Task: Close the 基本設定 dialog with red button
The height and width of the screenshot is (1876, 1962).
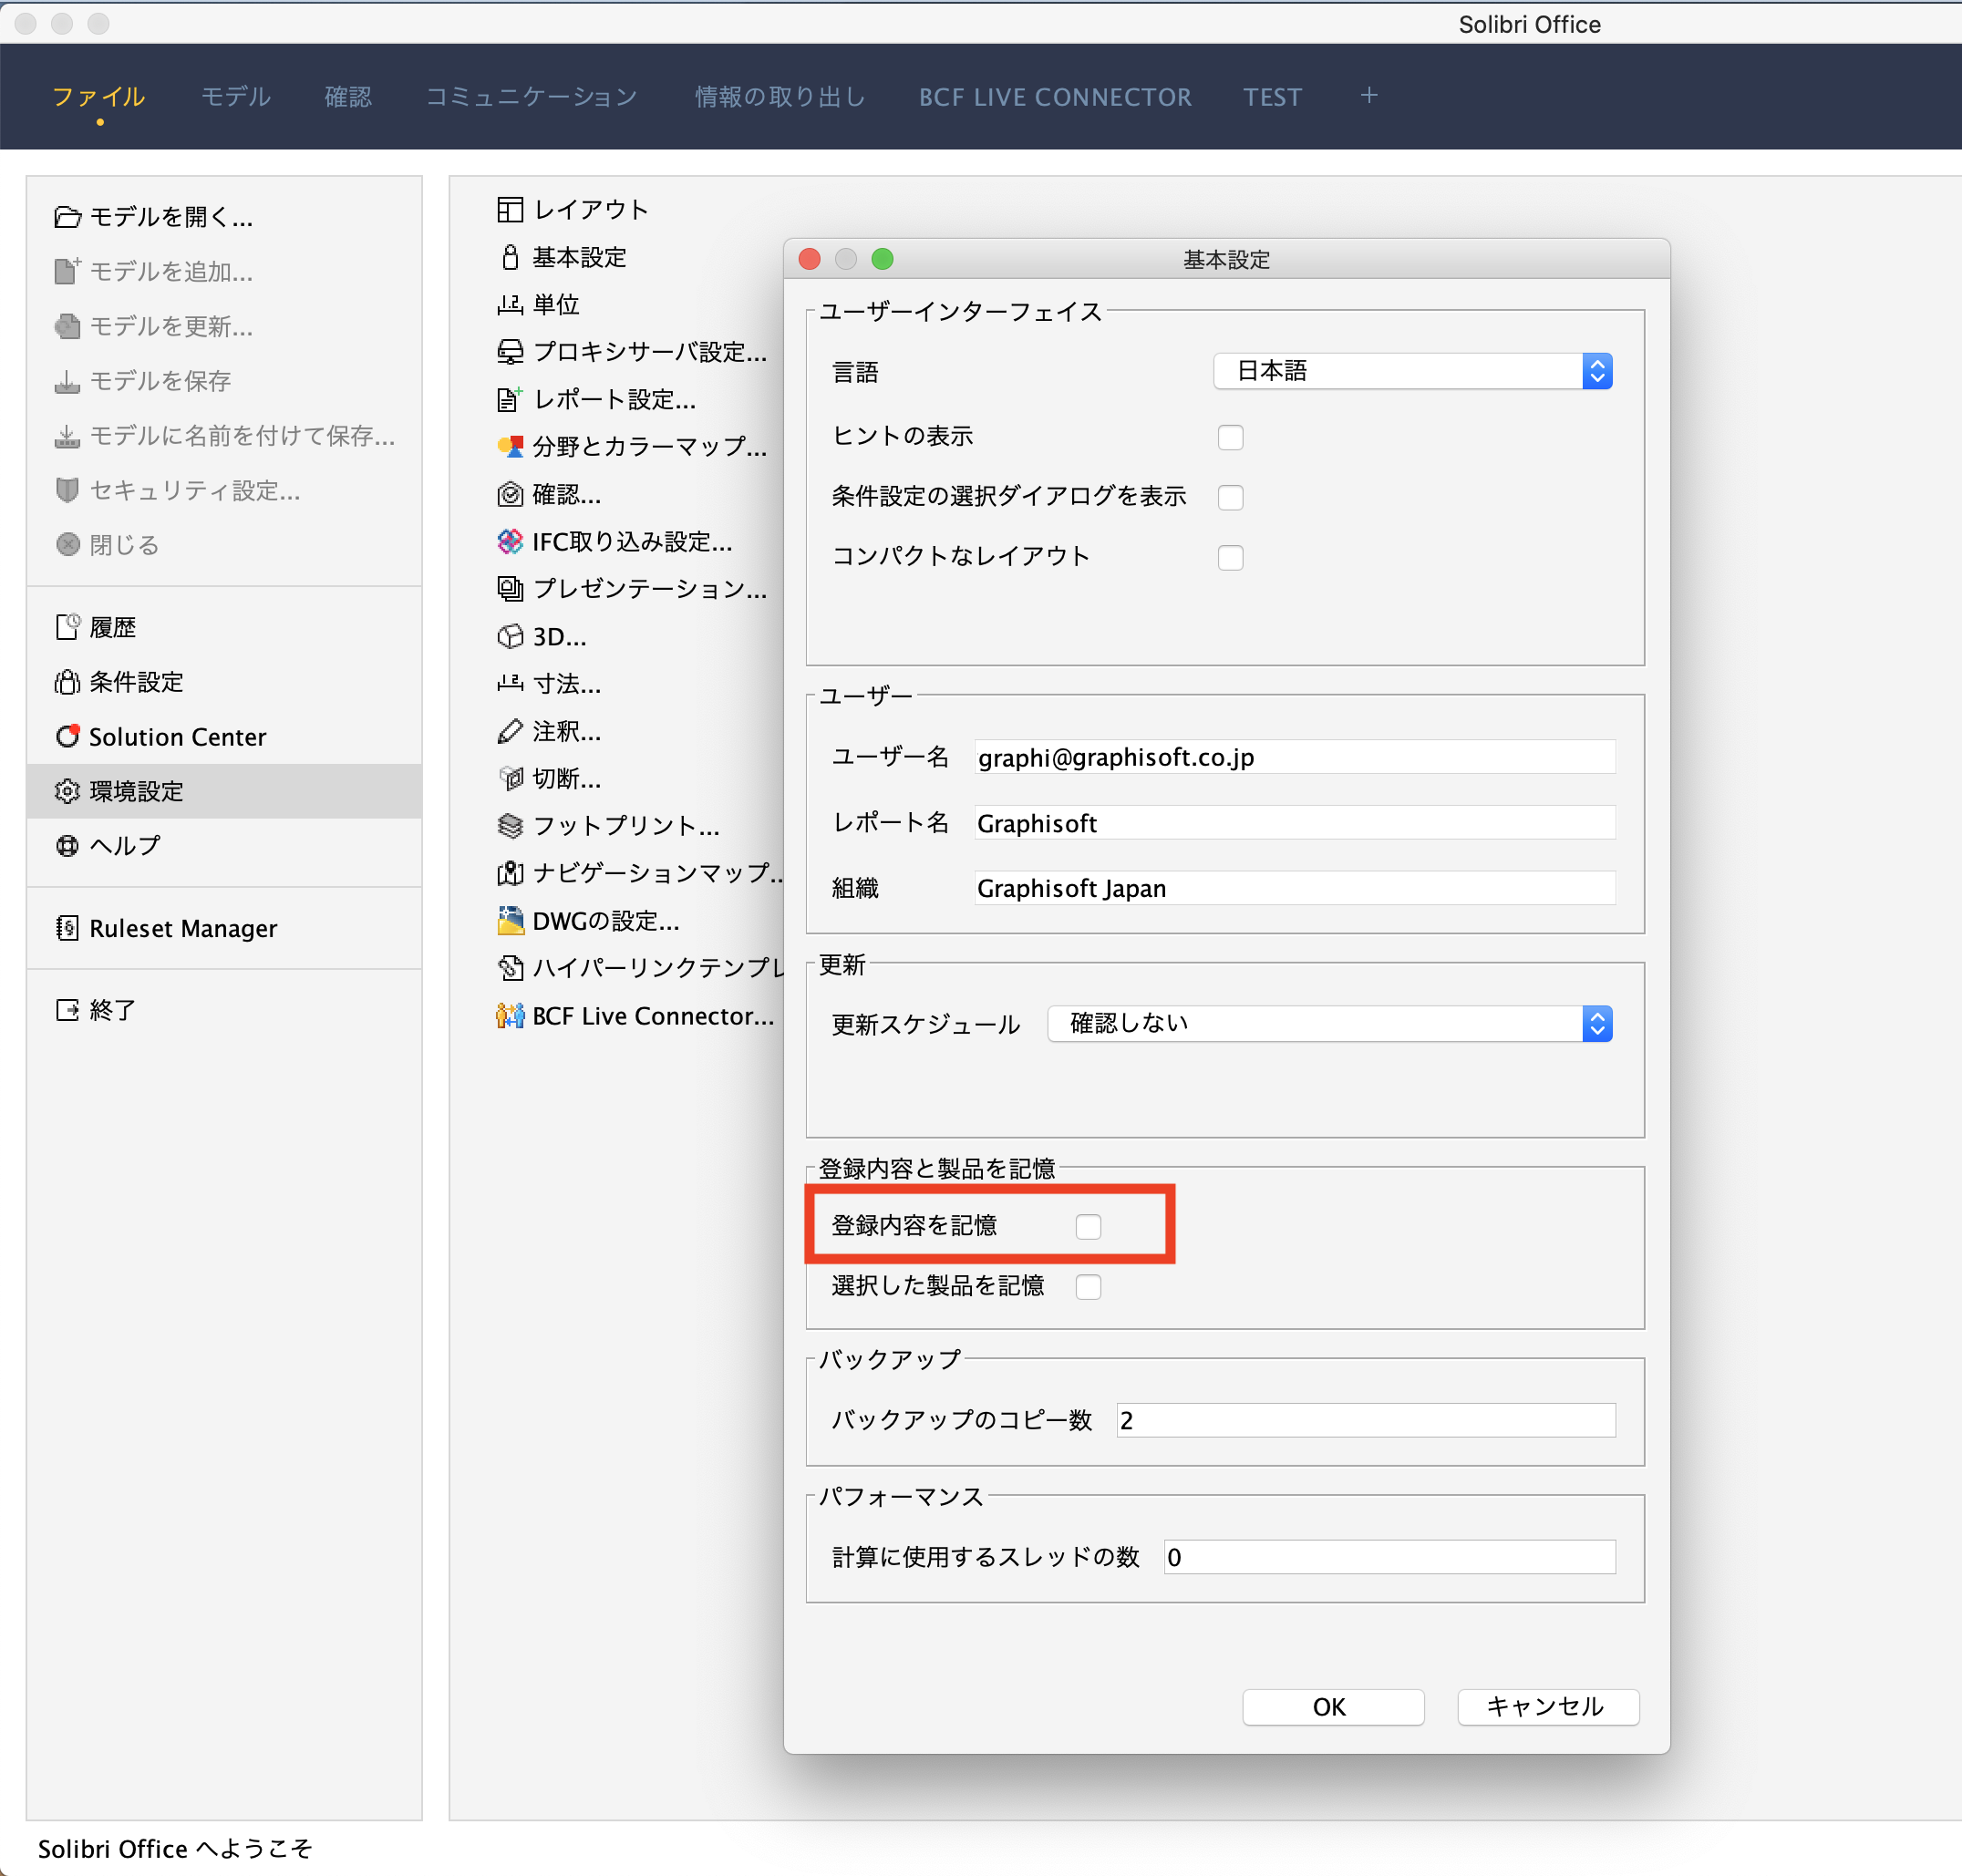Action: pos(810,259)
